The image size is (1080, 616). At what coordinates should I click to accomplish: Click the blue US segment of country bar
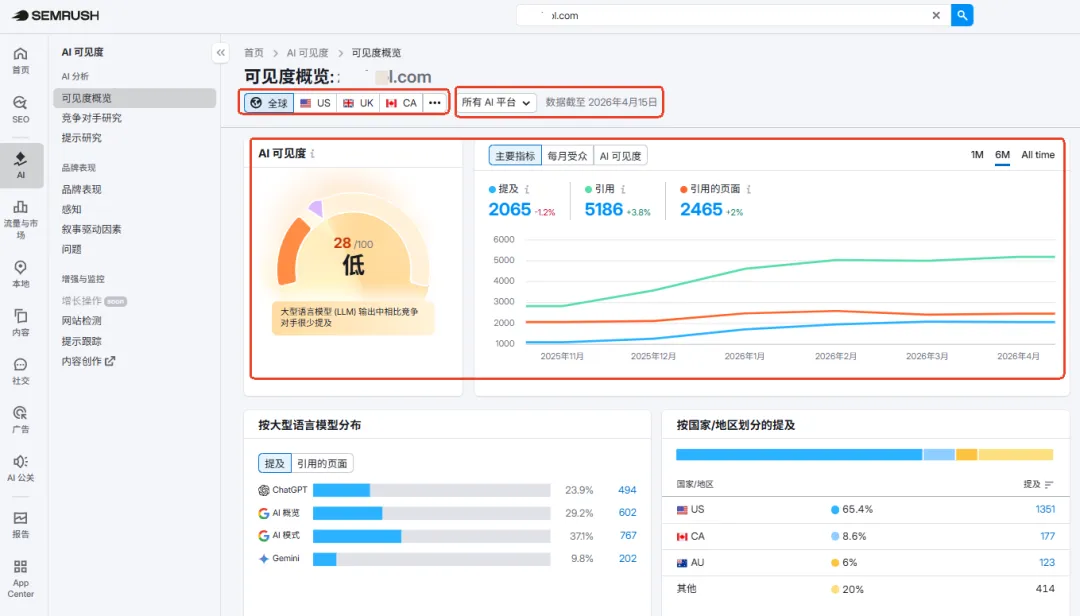pos(799,455)
